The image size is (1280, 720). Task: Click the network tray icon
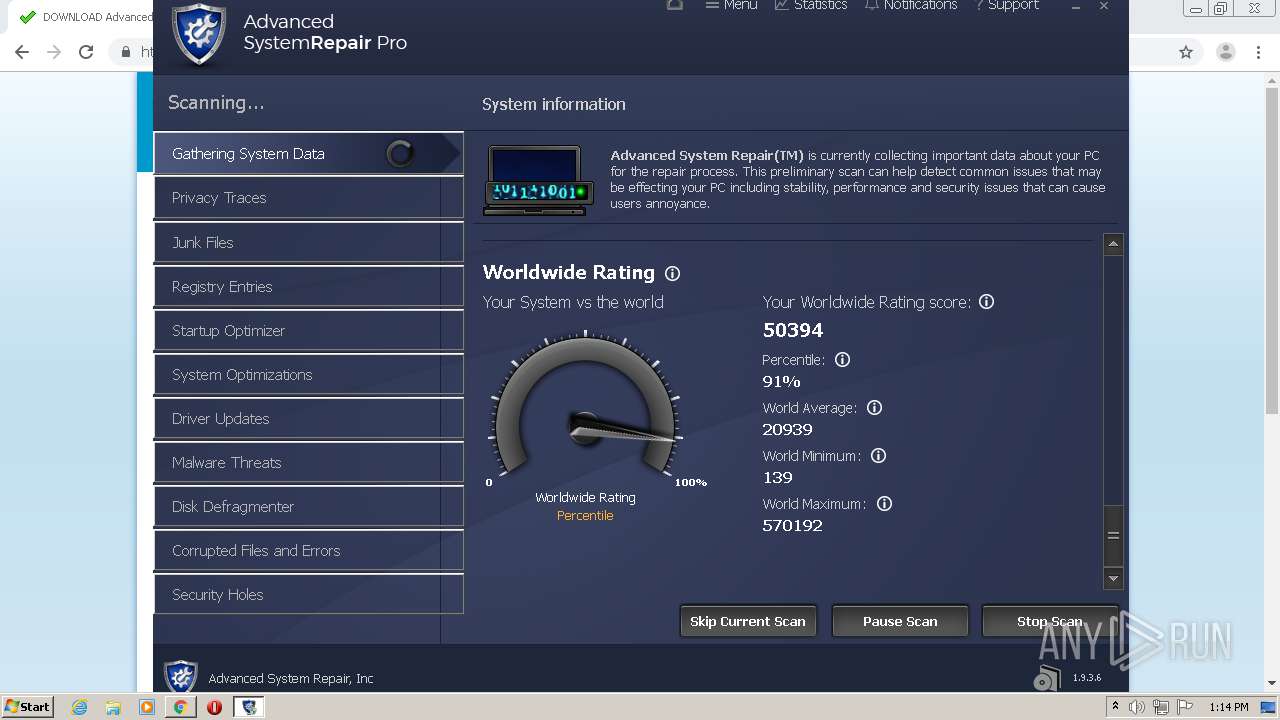1161,707
